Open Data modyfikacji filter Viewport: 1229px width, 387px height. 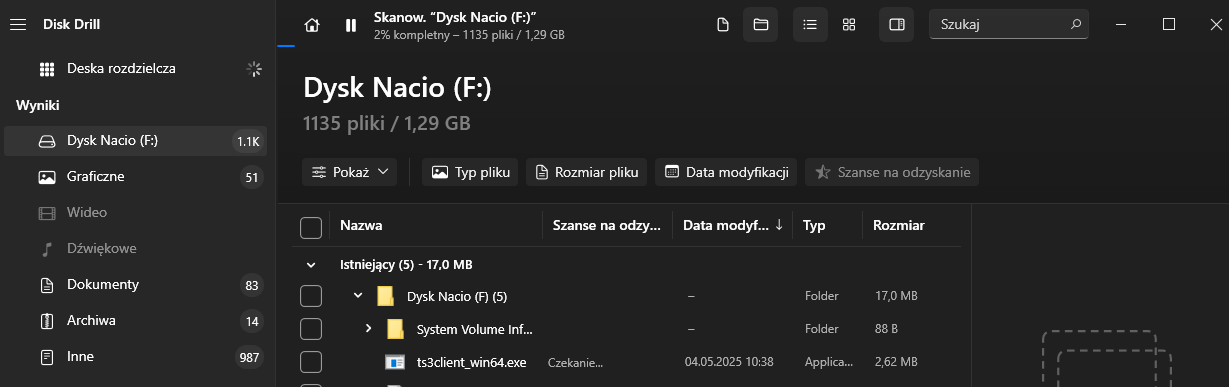point(727,172)
